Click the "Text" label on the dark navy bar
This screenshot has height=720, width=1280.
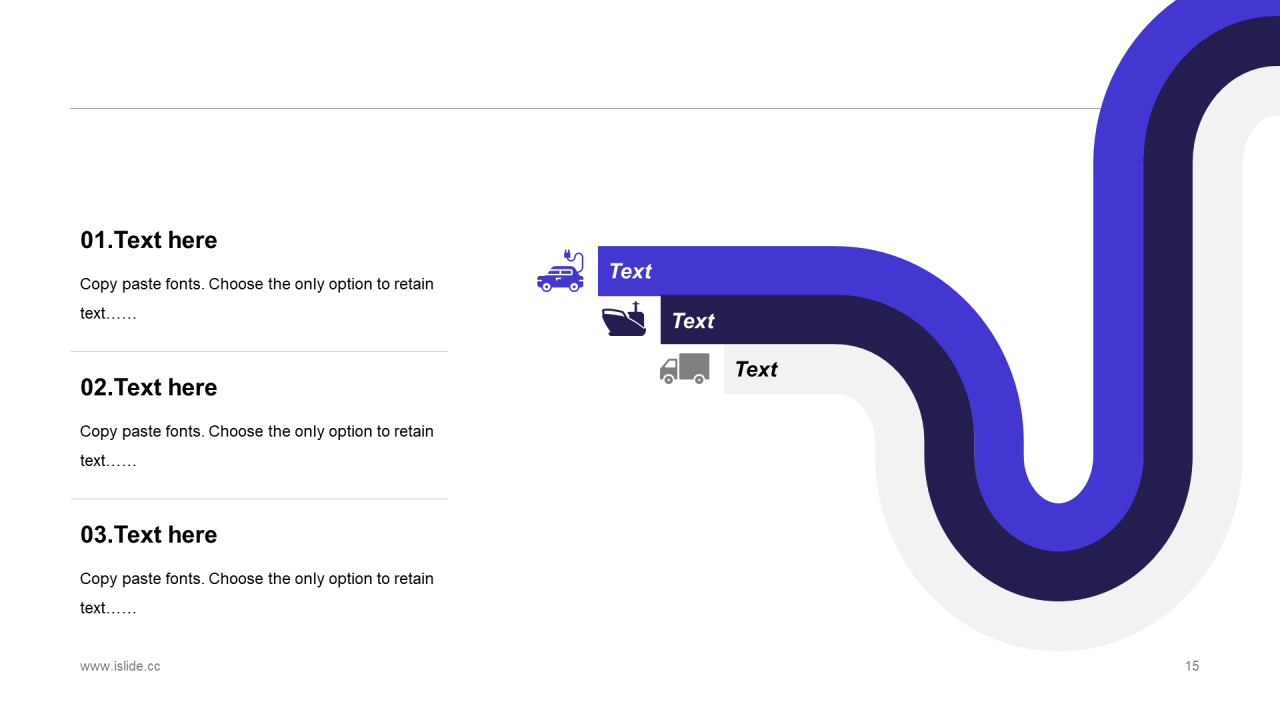pyautogui.click(x=693, y=321)
